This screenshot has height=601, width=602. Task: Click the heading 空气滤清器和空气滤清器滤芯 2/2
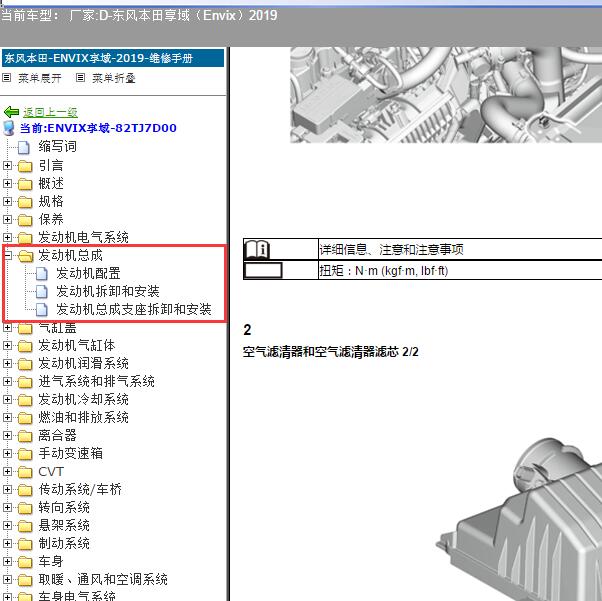pos(331,352)
